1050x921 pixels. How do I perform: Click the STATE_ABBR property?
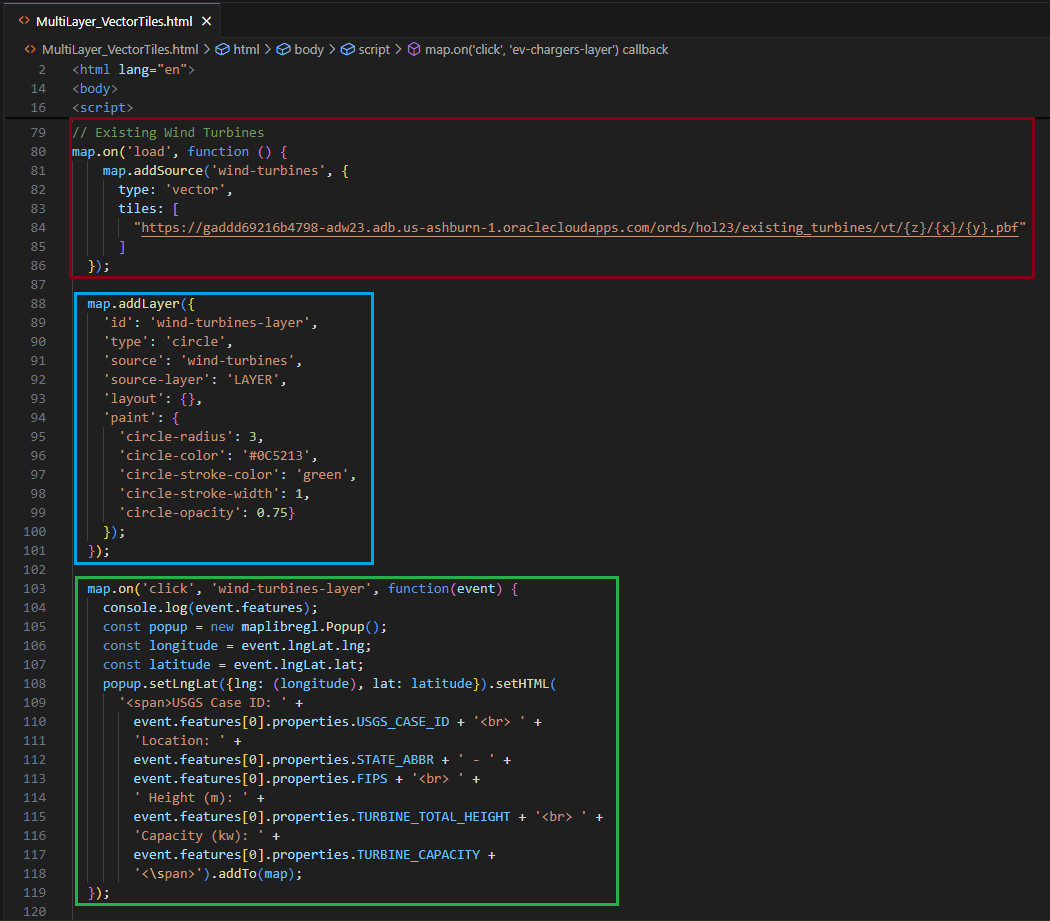pos(395,760)
